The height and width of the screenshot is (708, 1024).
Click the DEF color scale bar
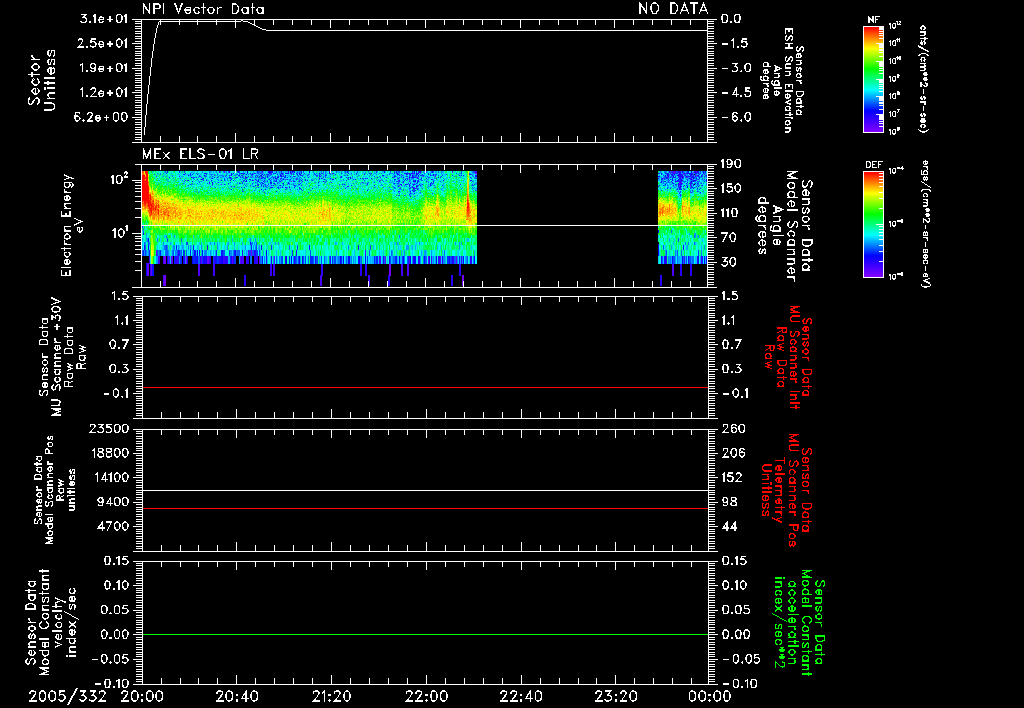tap(874, 224)
